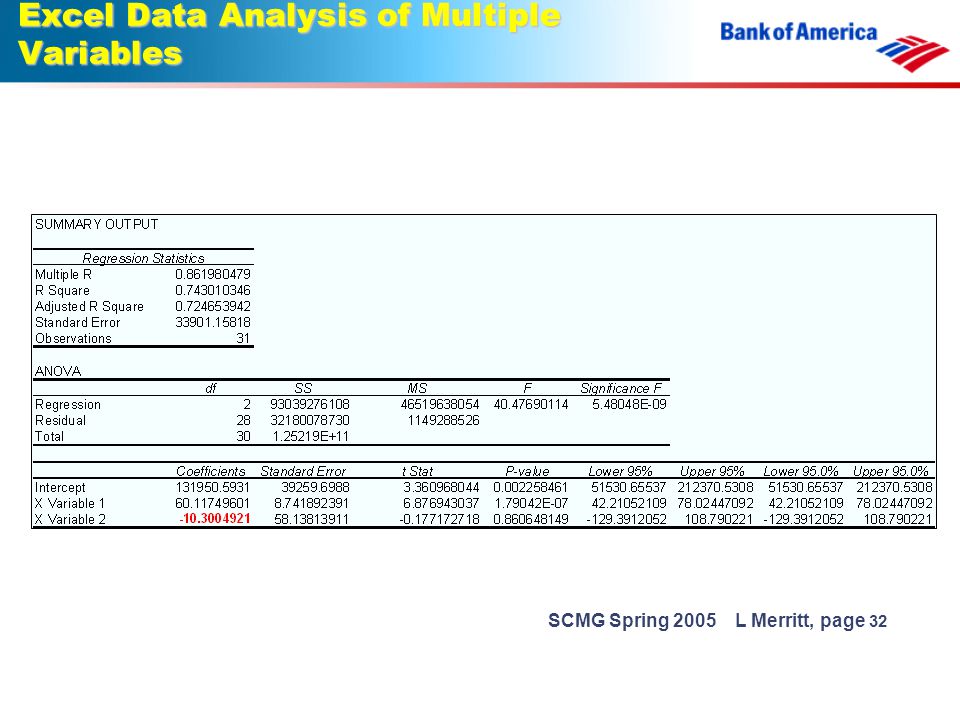Select Intercept P-value 0.002258461
This screenshot has height=720, width=960.
530,487
